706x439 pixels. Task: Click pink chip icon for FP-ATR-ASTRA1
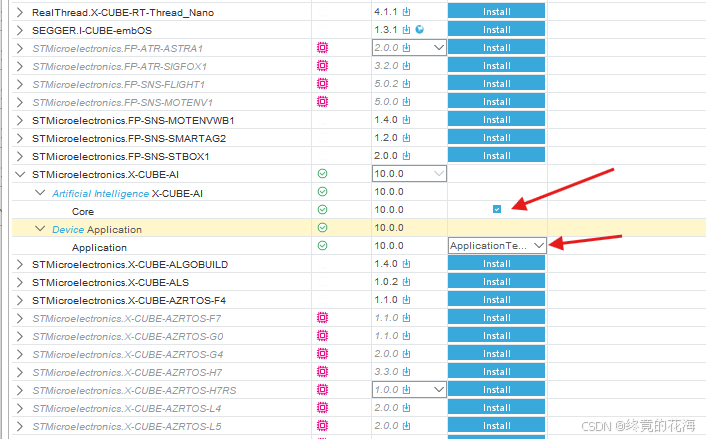(322, 47)
